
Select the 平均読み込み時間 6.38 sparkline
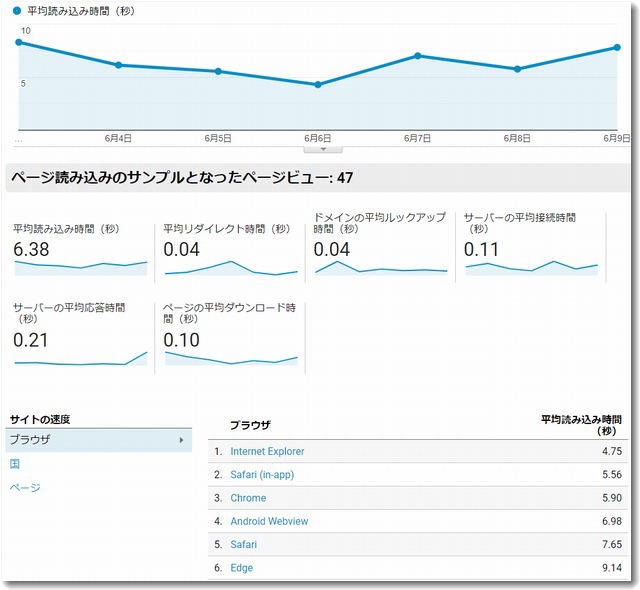pyautogui.click(x=80, y=267)
